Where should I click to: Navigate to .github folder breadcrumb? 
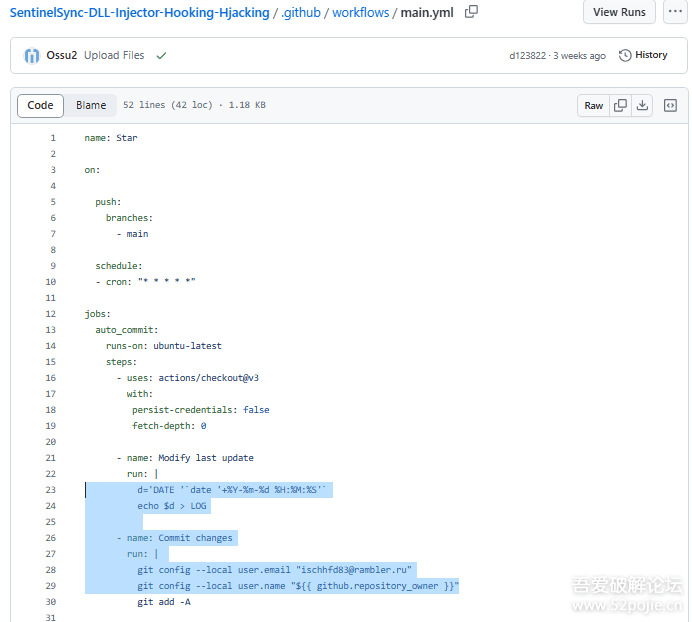click(x=301, y=13)
